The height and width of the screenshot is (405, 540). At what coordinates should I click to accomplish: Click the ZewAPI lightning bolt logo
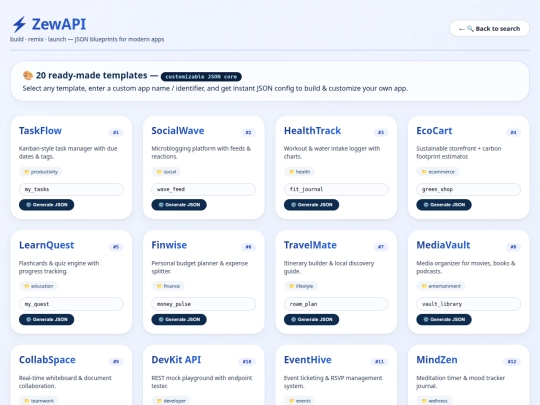[19, 25]
